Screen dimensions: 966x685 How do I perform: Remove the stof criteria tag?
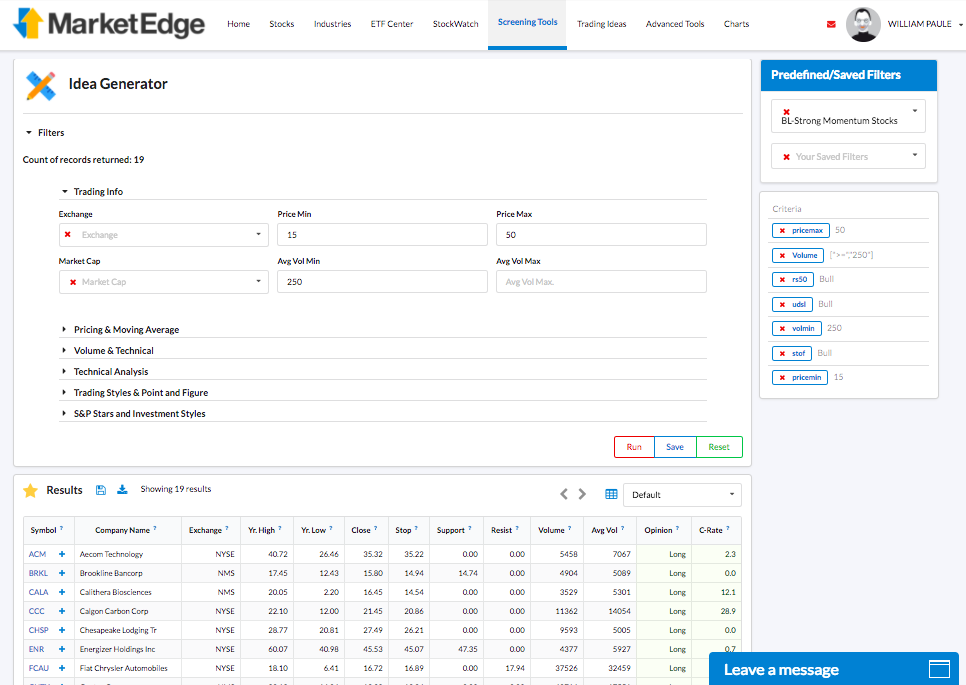coord(782,353)
